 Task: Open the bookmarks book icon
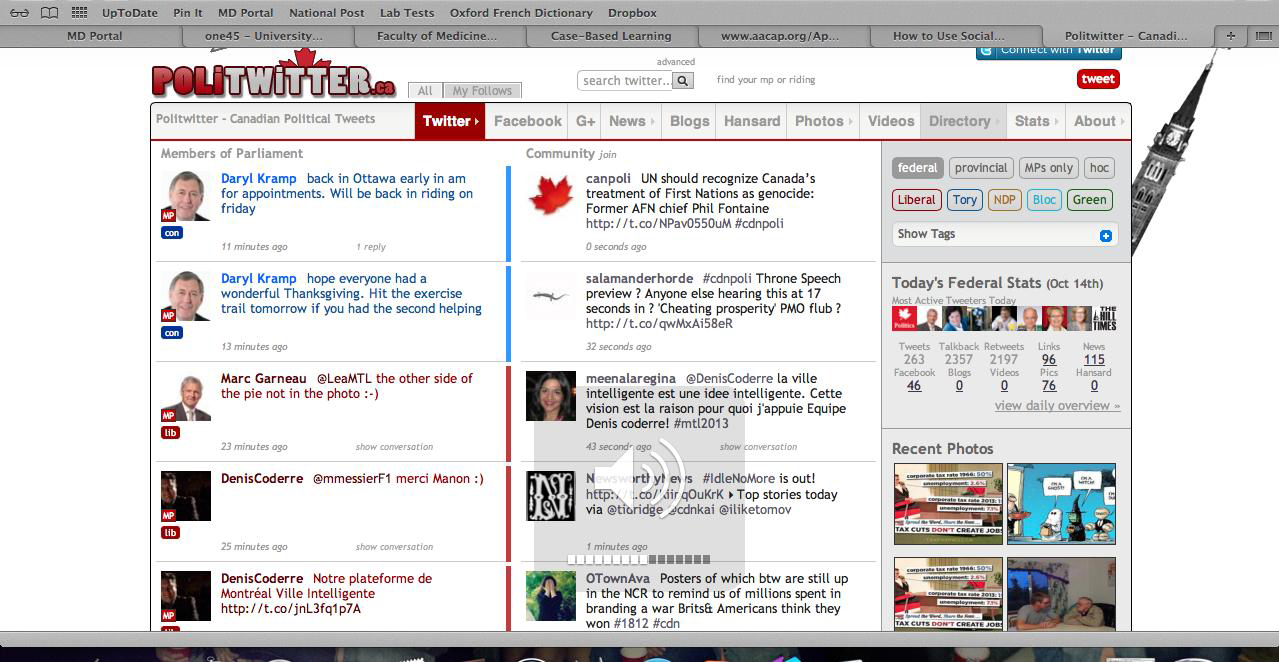click(x=49, y=13)
